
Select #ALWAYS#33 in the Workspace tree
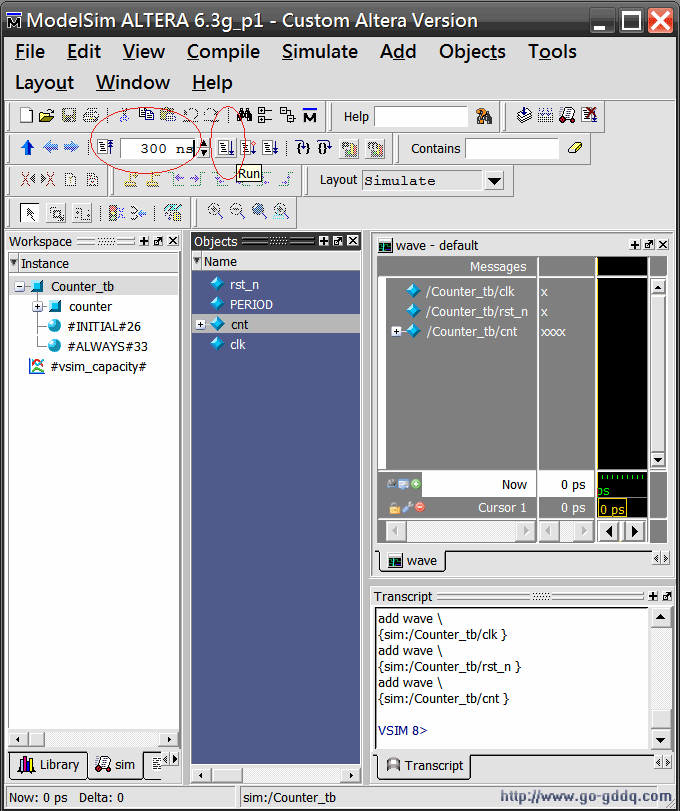pyautogui.click(x=107, y=347)
